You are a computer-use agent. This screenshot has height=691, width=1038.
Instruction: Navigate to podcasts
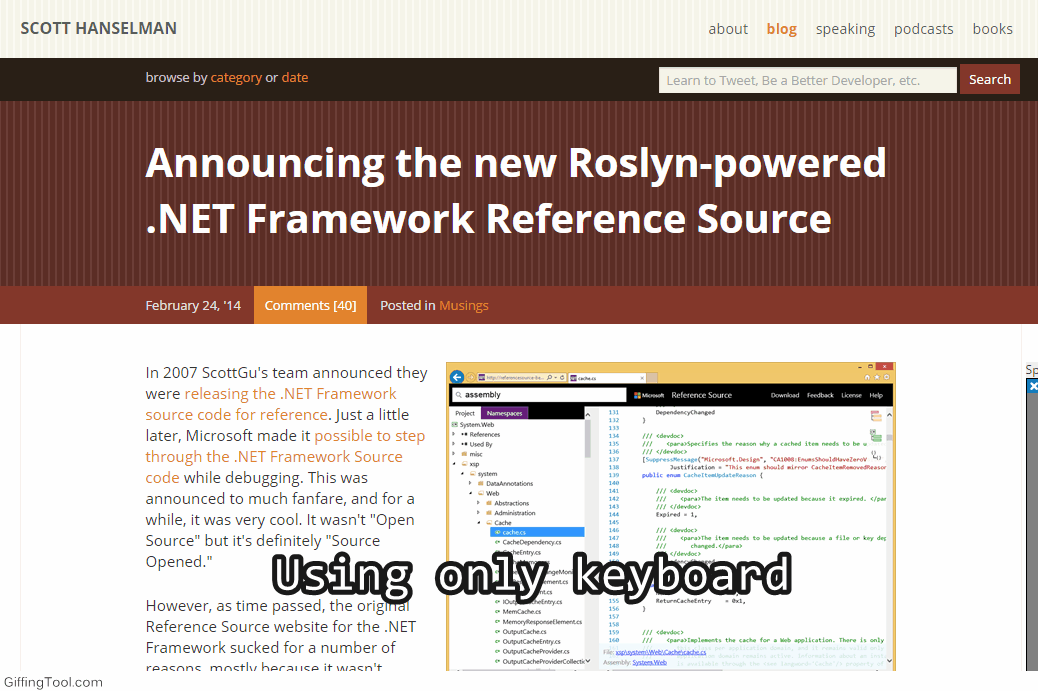pyautogui.click(x=923, y=29)
